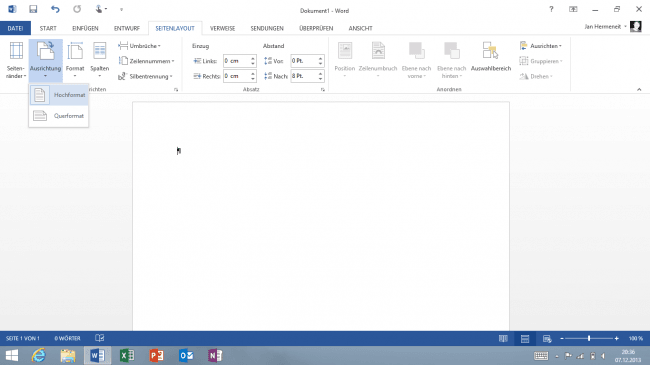Click the Save icon in quick access toolbar
Screen dimensions: 650x365
point(33,9)
